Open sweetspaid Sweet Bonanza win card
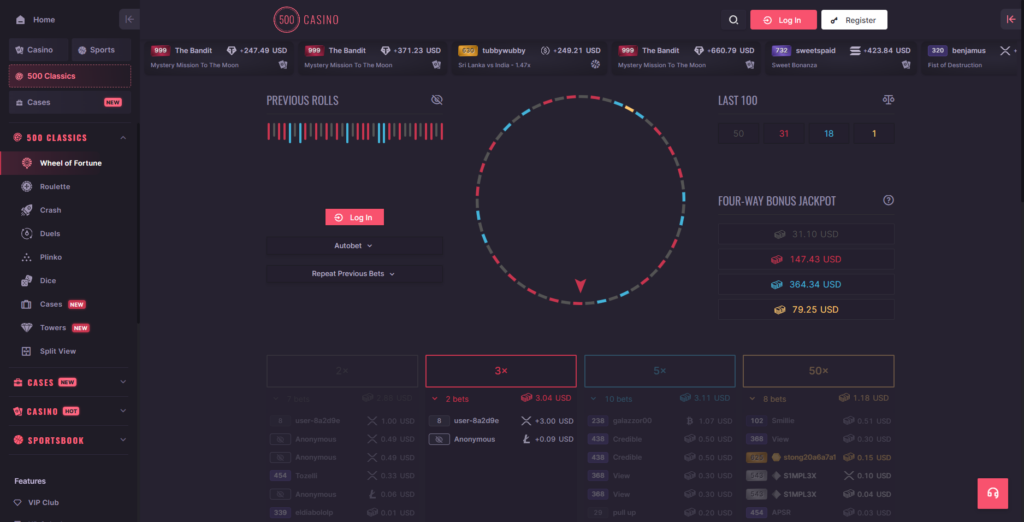 pyautogui.click(x=841, y=57)
